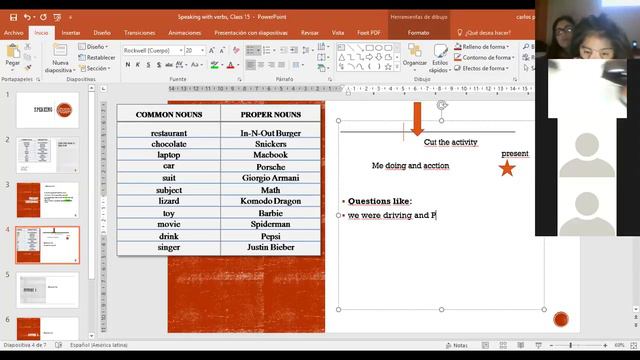Switch to reading view in status bar
Image resolution: width=640 pixels, height=360 pixels.
tap(521, 345)
